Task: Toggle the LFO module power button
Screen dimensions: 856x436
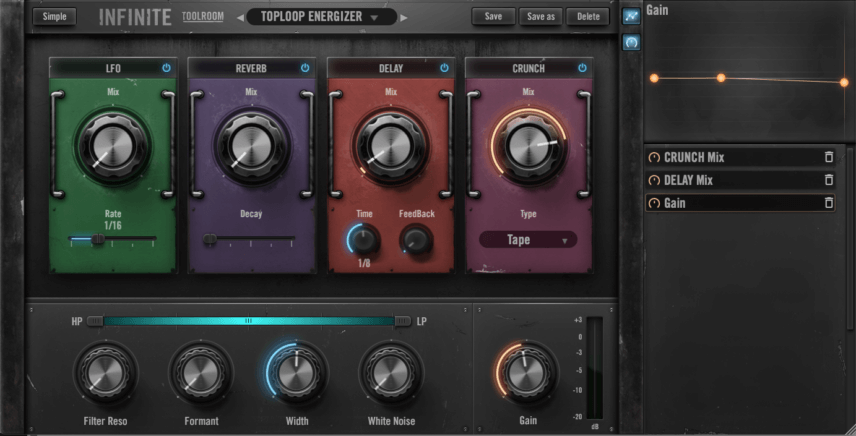Action: tap(167, 68)
